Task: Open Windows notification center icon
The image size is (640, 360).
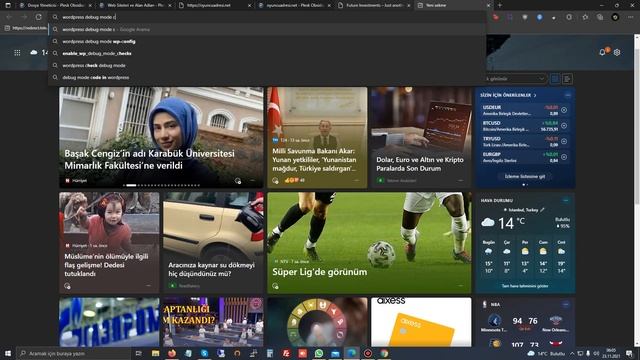Action: click(629, 353)
